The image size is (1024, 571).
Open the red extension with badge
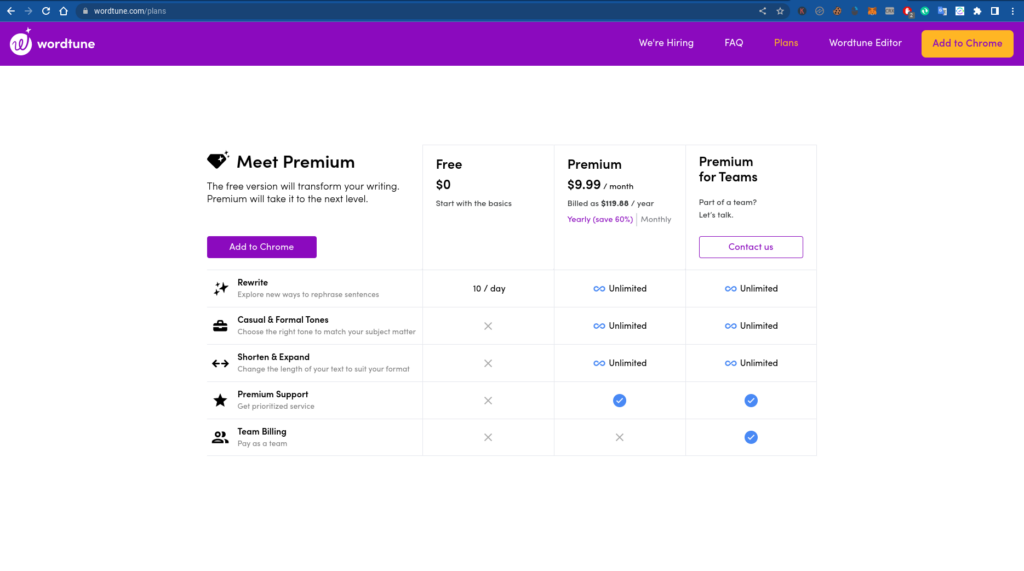[908, 11]
